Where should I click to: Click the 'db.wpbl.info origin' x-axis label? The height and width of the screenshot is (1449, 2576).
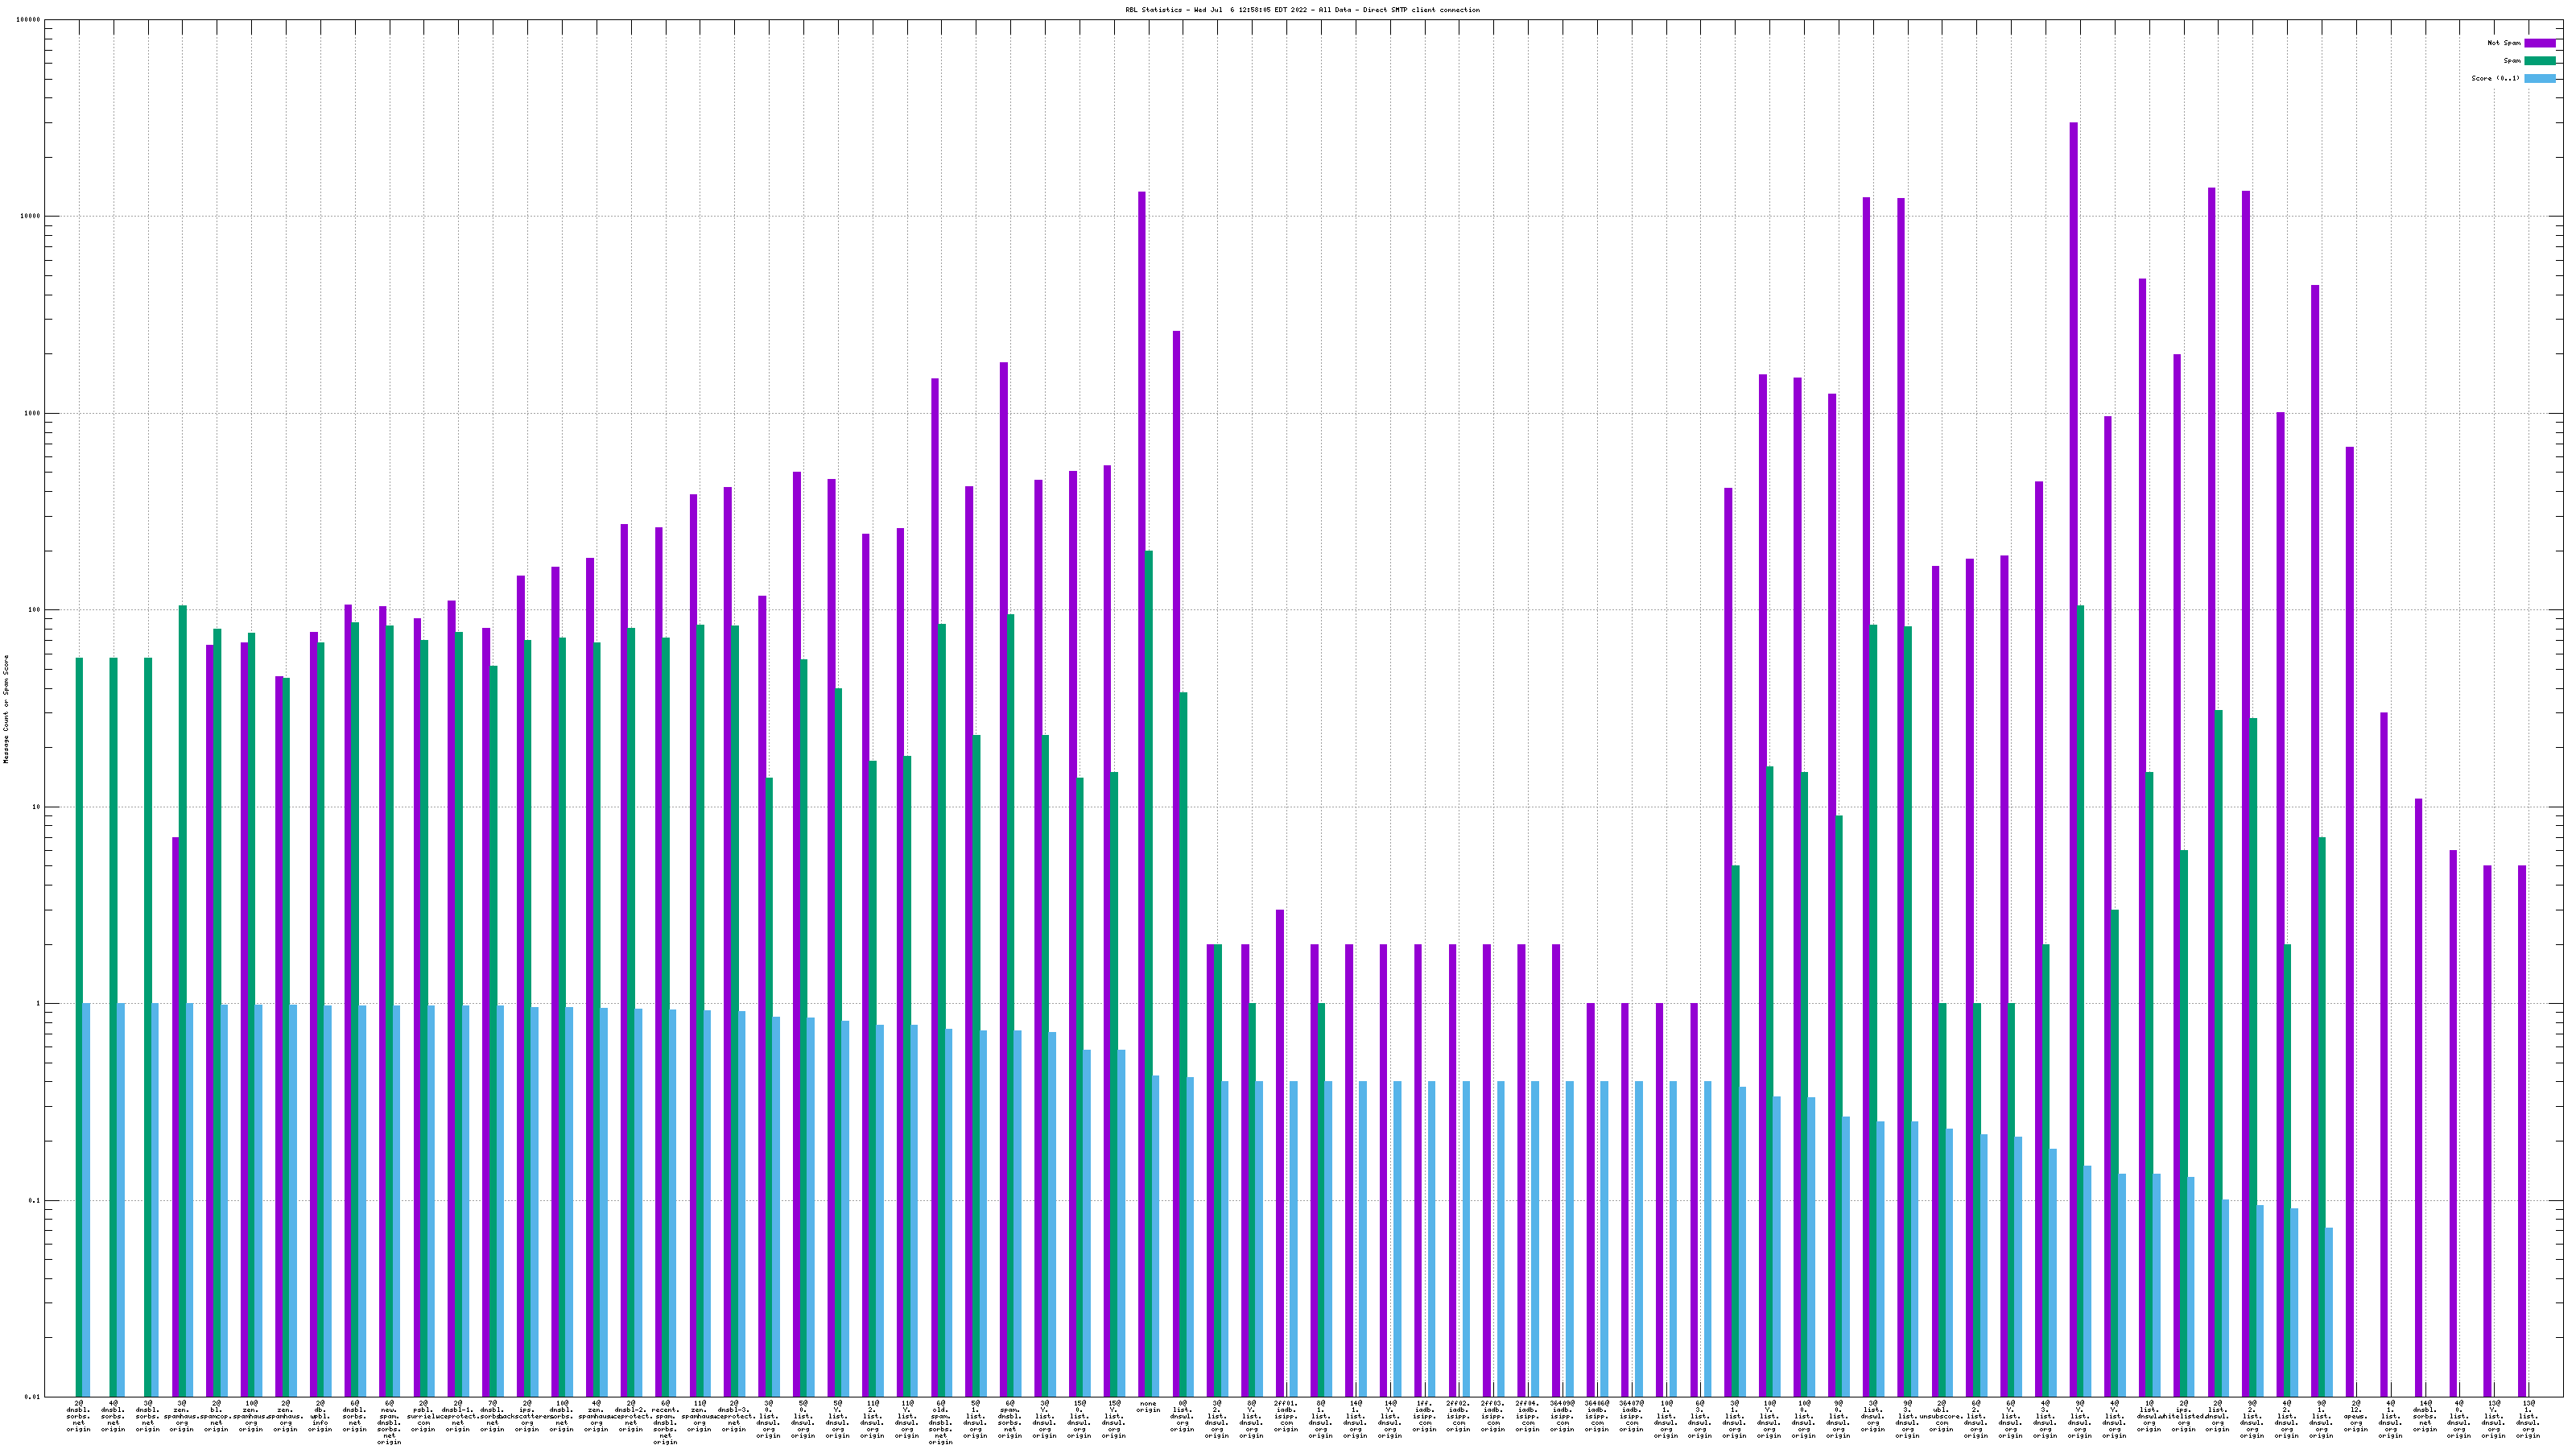click(320, 1416)
